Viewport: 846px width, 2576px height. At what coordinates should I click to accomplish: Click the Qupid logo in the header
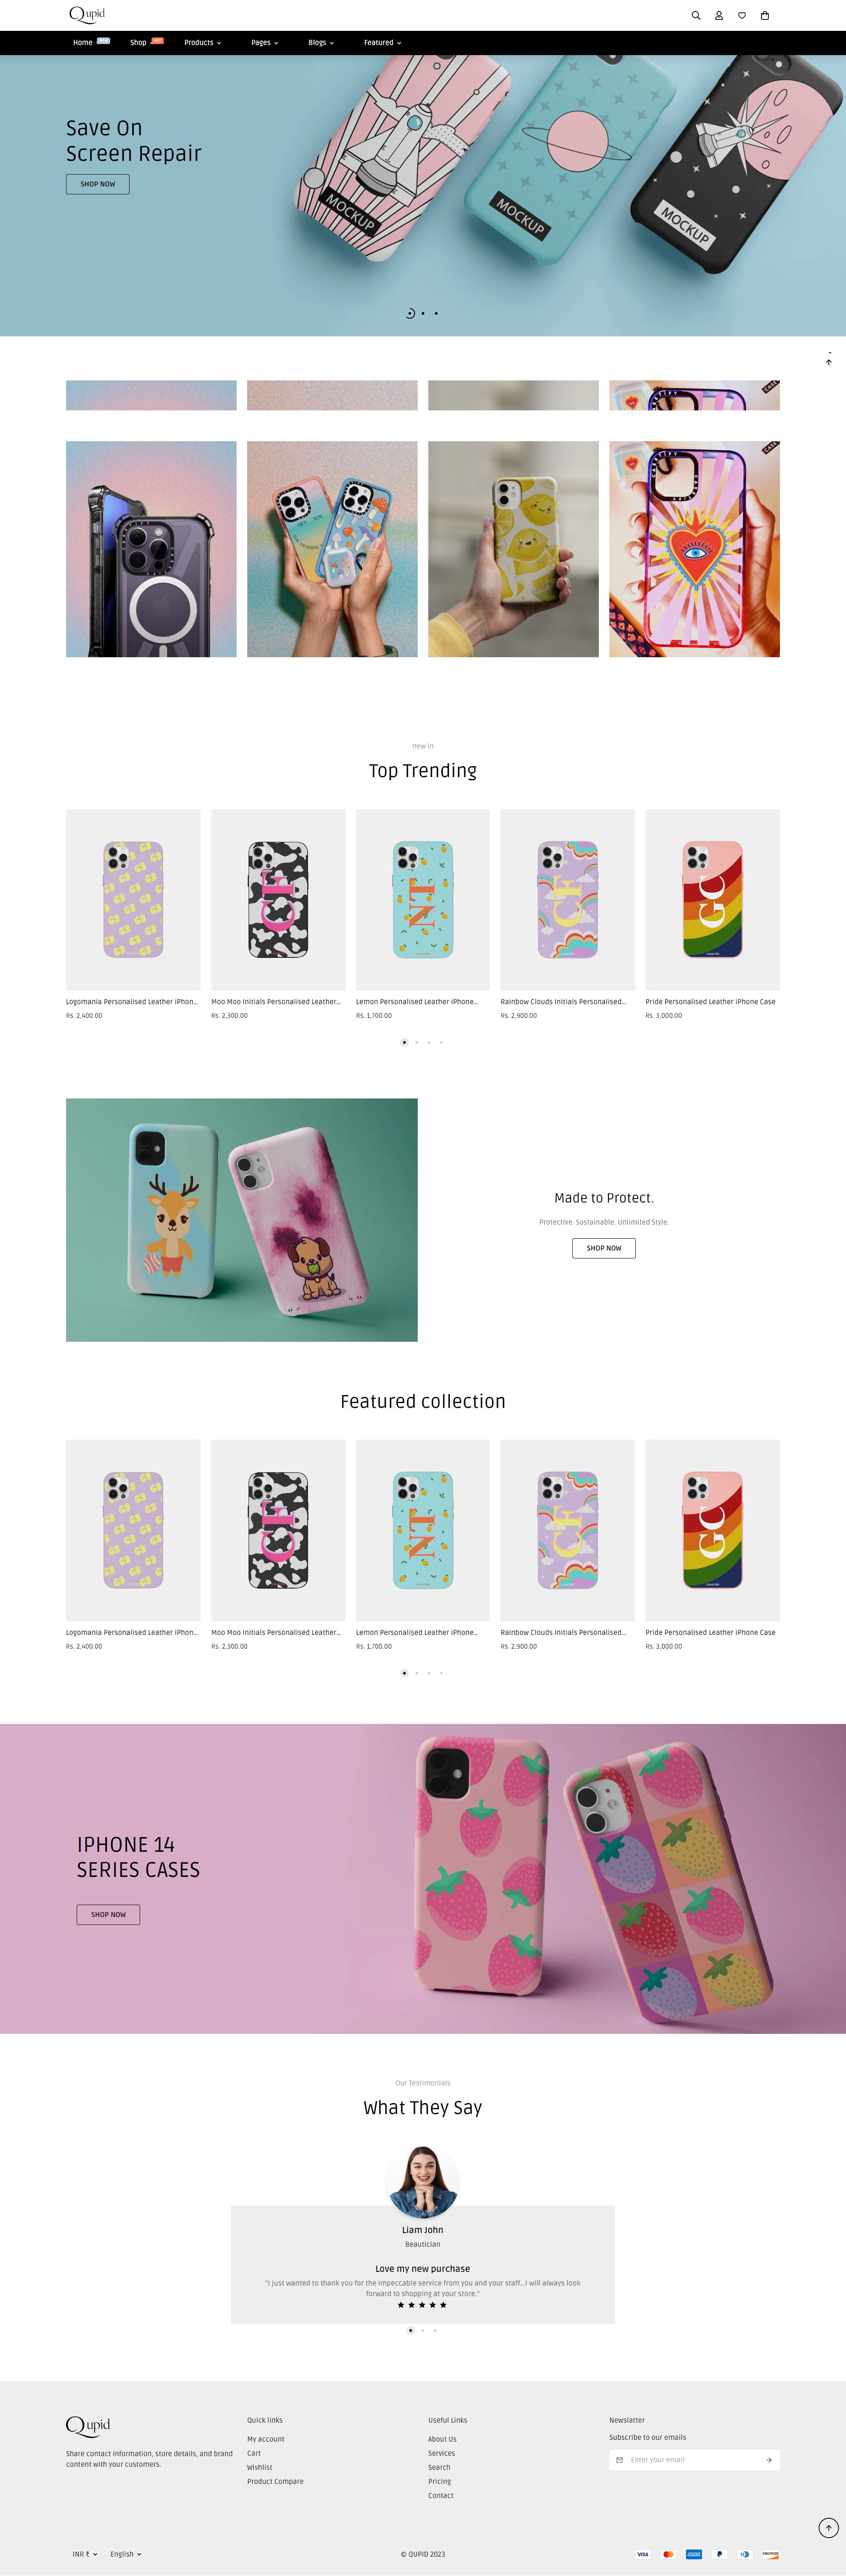point(87,14)
